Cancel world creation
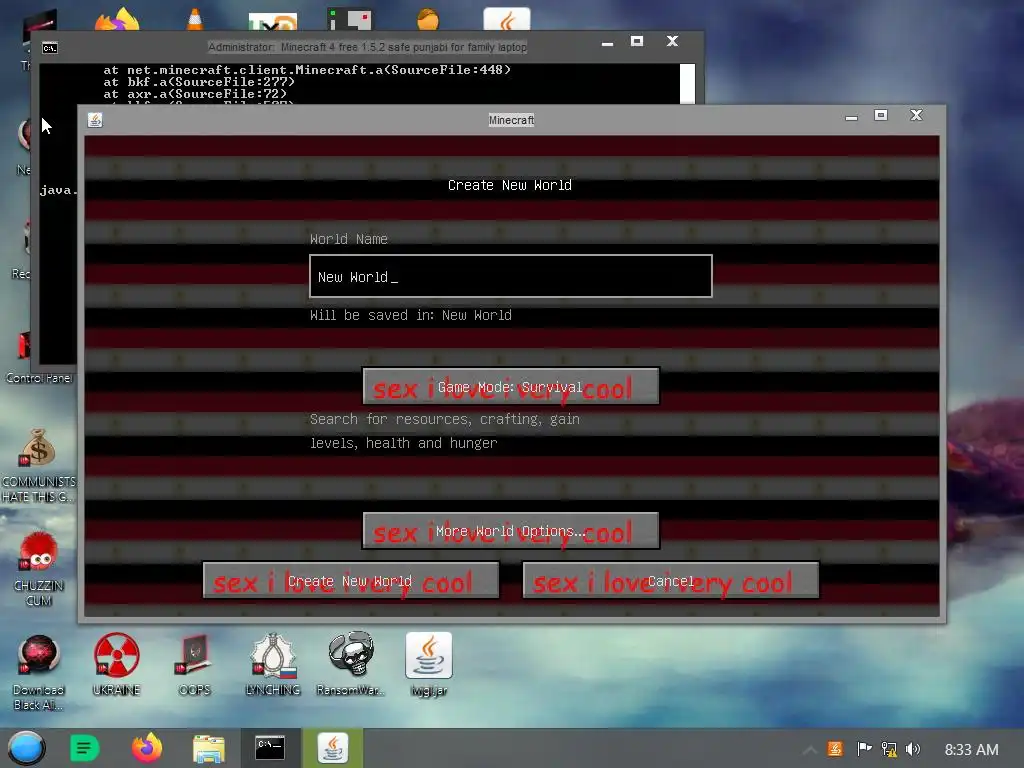Viewport: 1024px width, 768px height. (671, 580)
